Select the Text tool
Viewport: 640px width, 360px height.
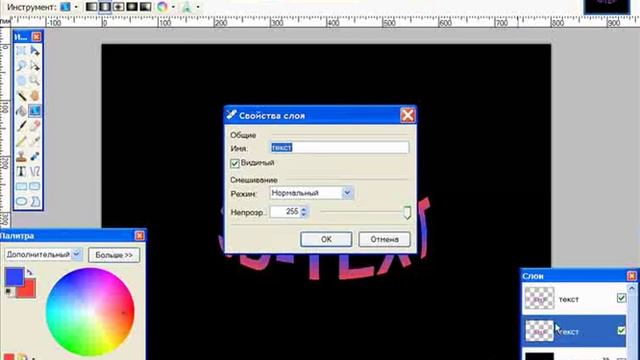(x=21, y=171)
